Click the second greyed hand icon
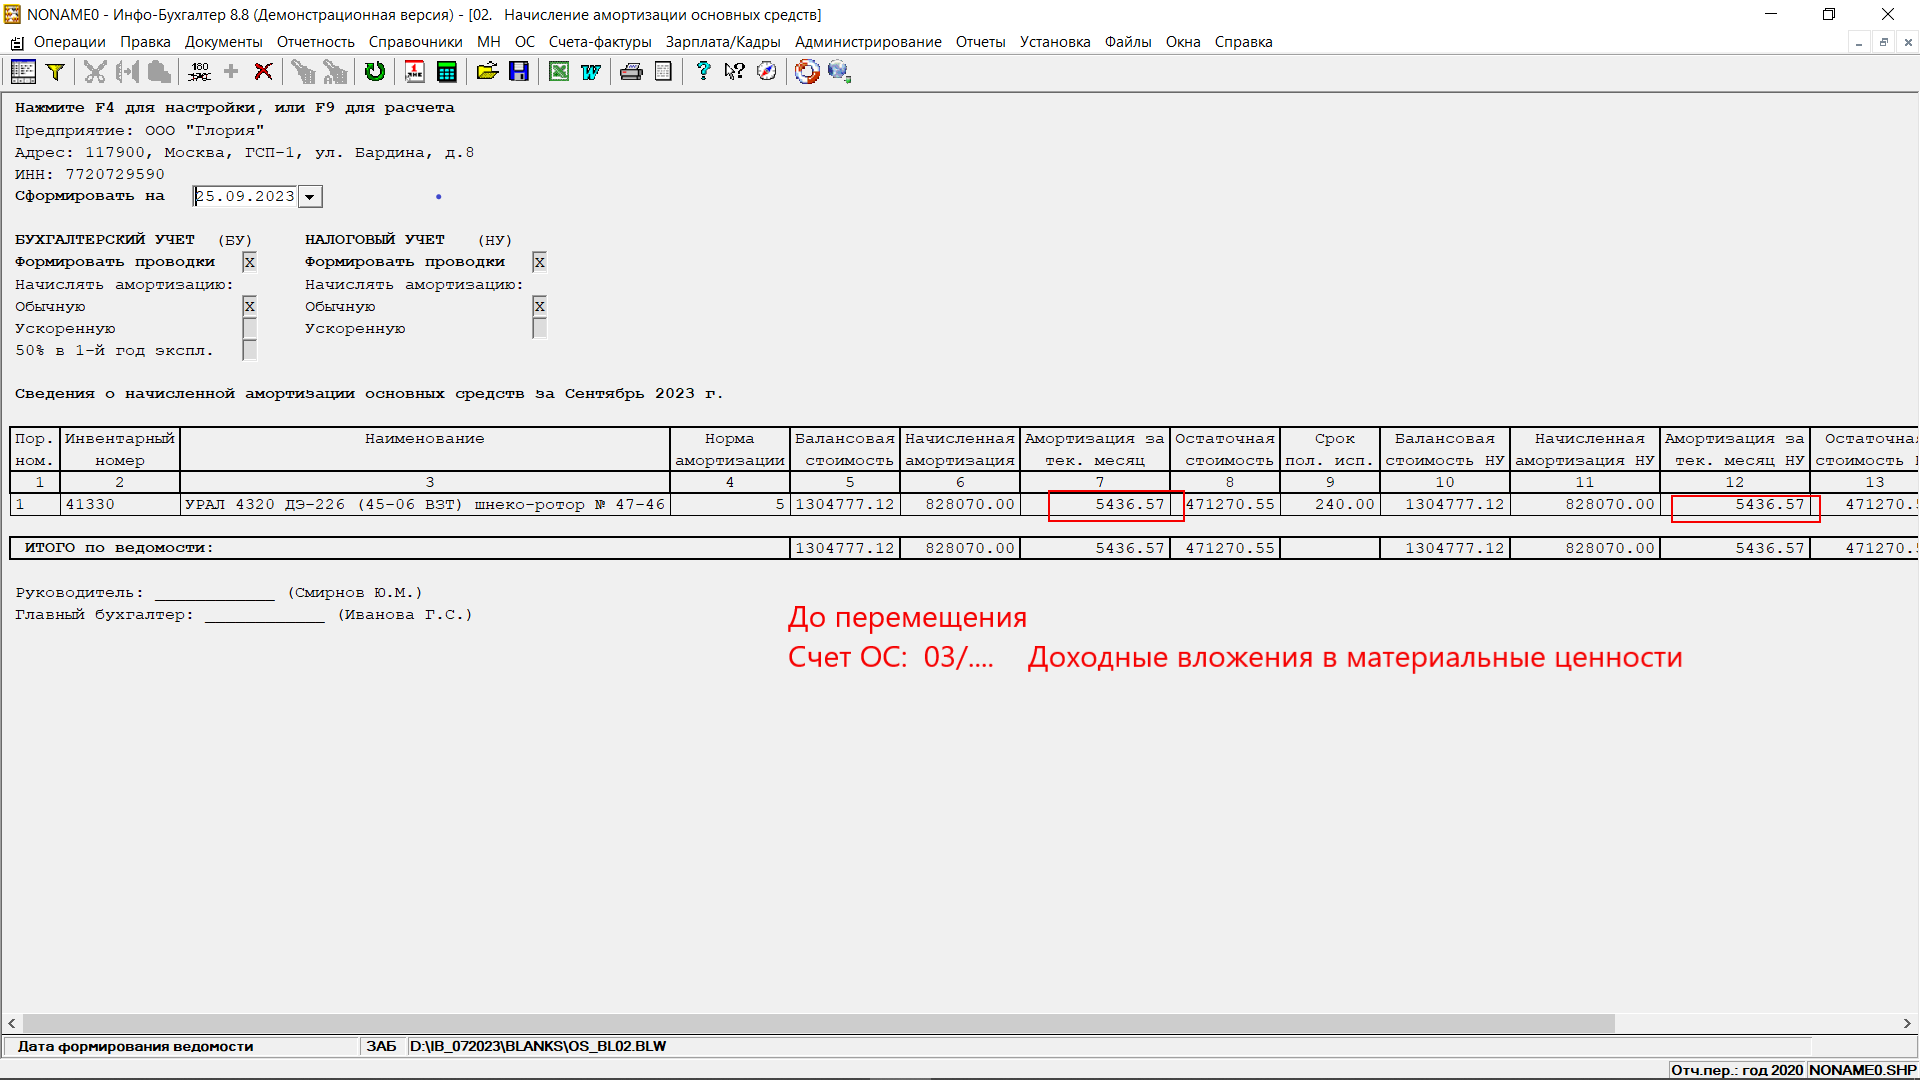This screenshot has height=1080, width=1920. tap(335, 71)
